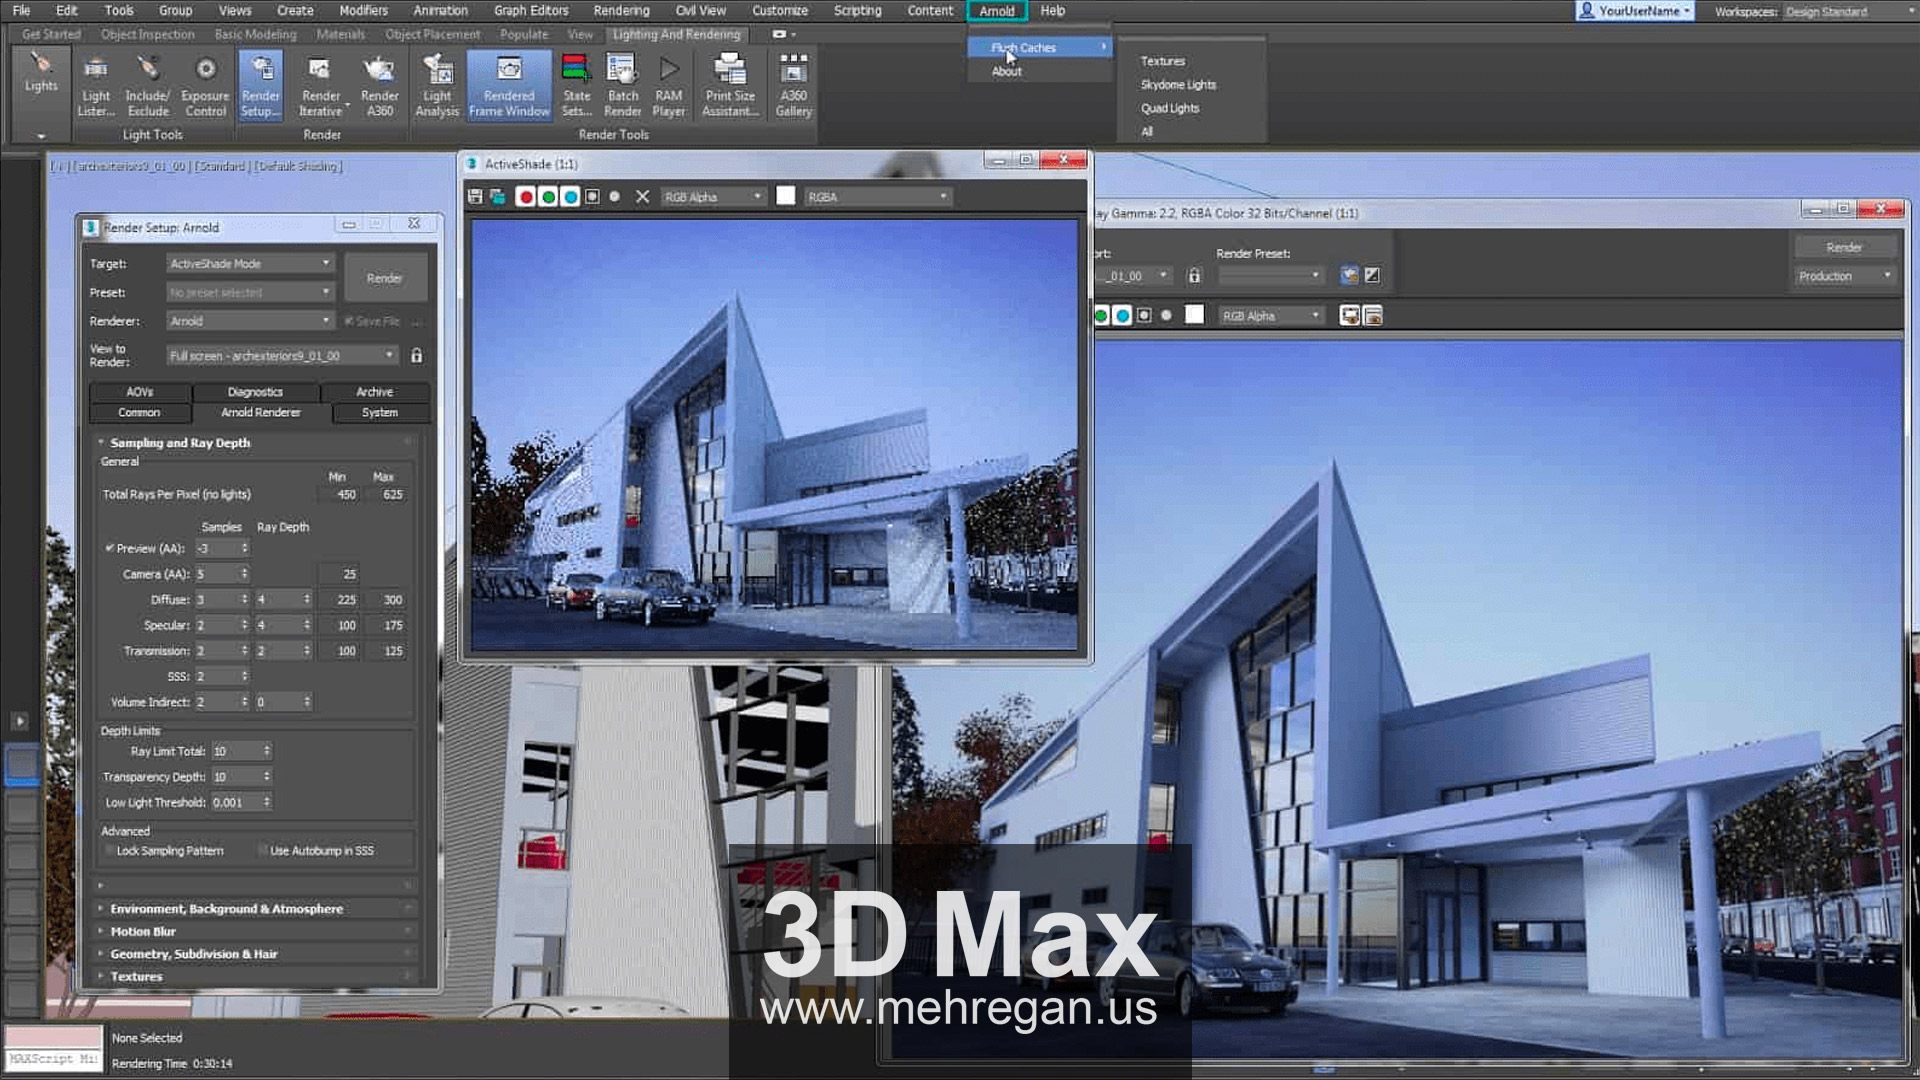Open Renderer dropdown set to Arnold
1920x1080 pixels.
(x=250, y=321)
